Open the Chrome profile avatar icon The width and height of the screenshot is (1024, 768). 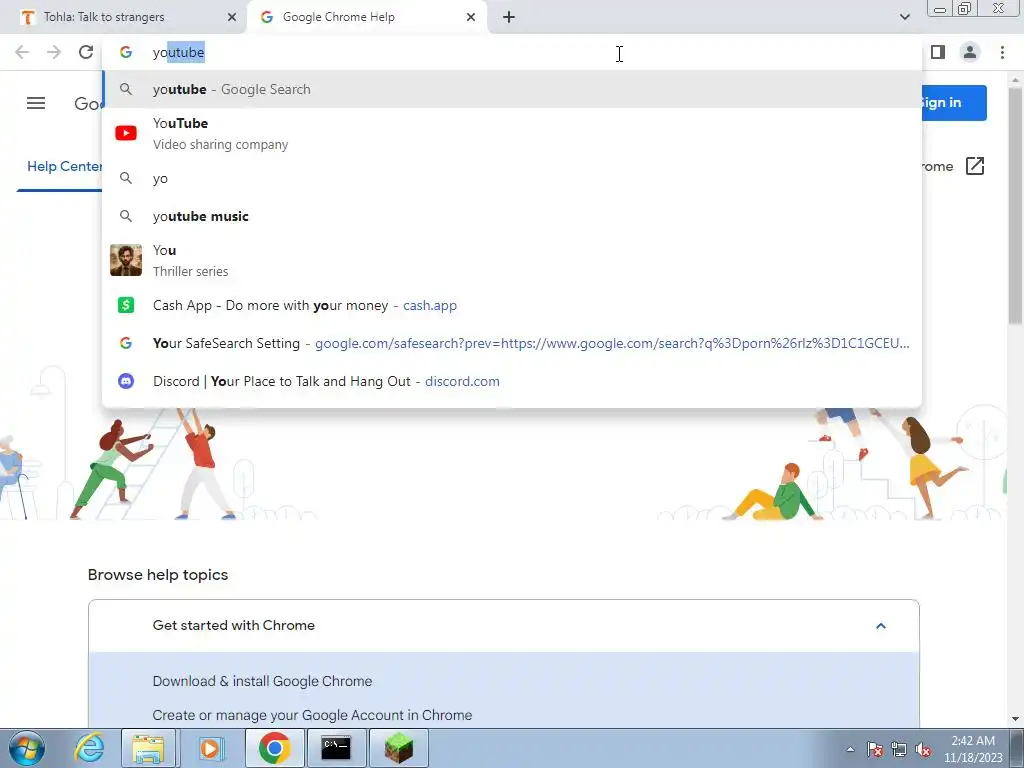970,52
